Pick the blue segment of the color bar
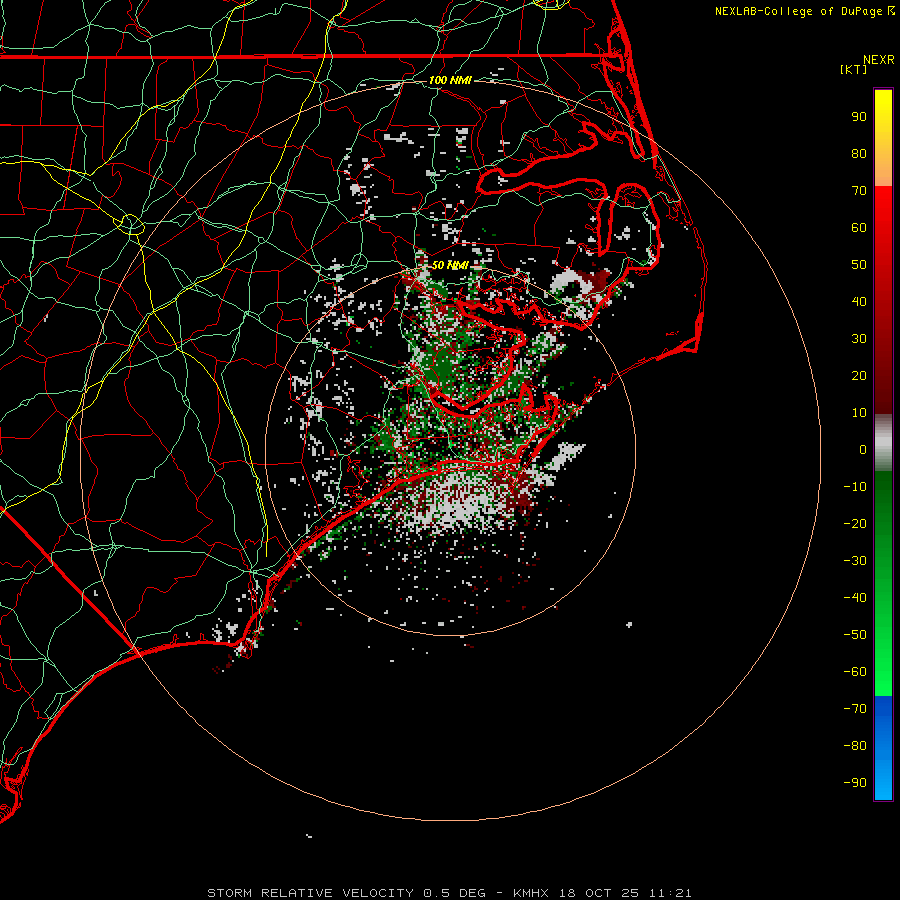Image resolution: width=900 pixels, height=900 pixels. [883, 747]
